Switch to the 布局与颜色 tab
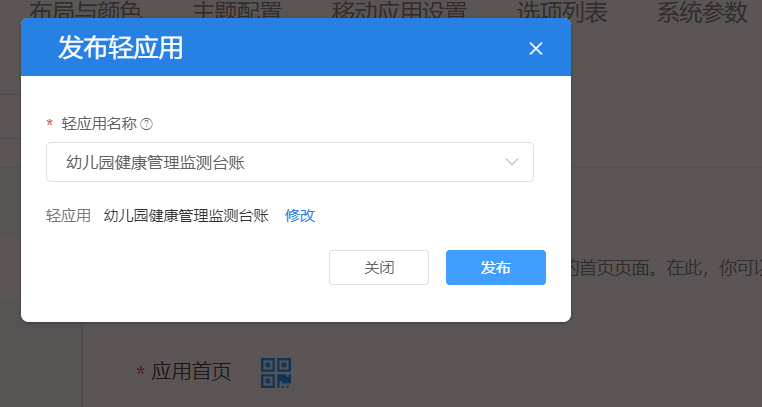 (x=86, y=10)
